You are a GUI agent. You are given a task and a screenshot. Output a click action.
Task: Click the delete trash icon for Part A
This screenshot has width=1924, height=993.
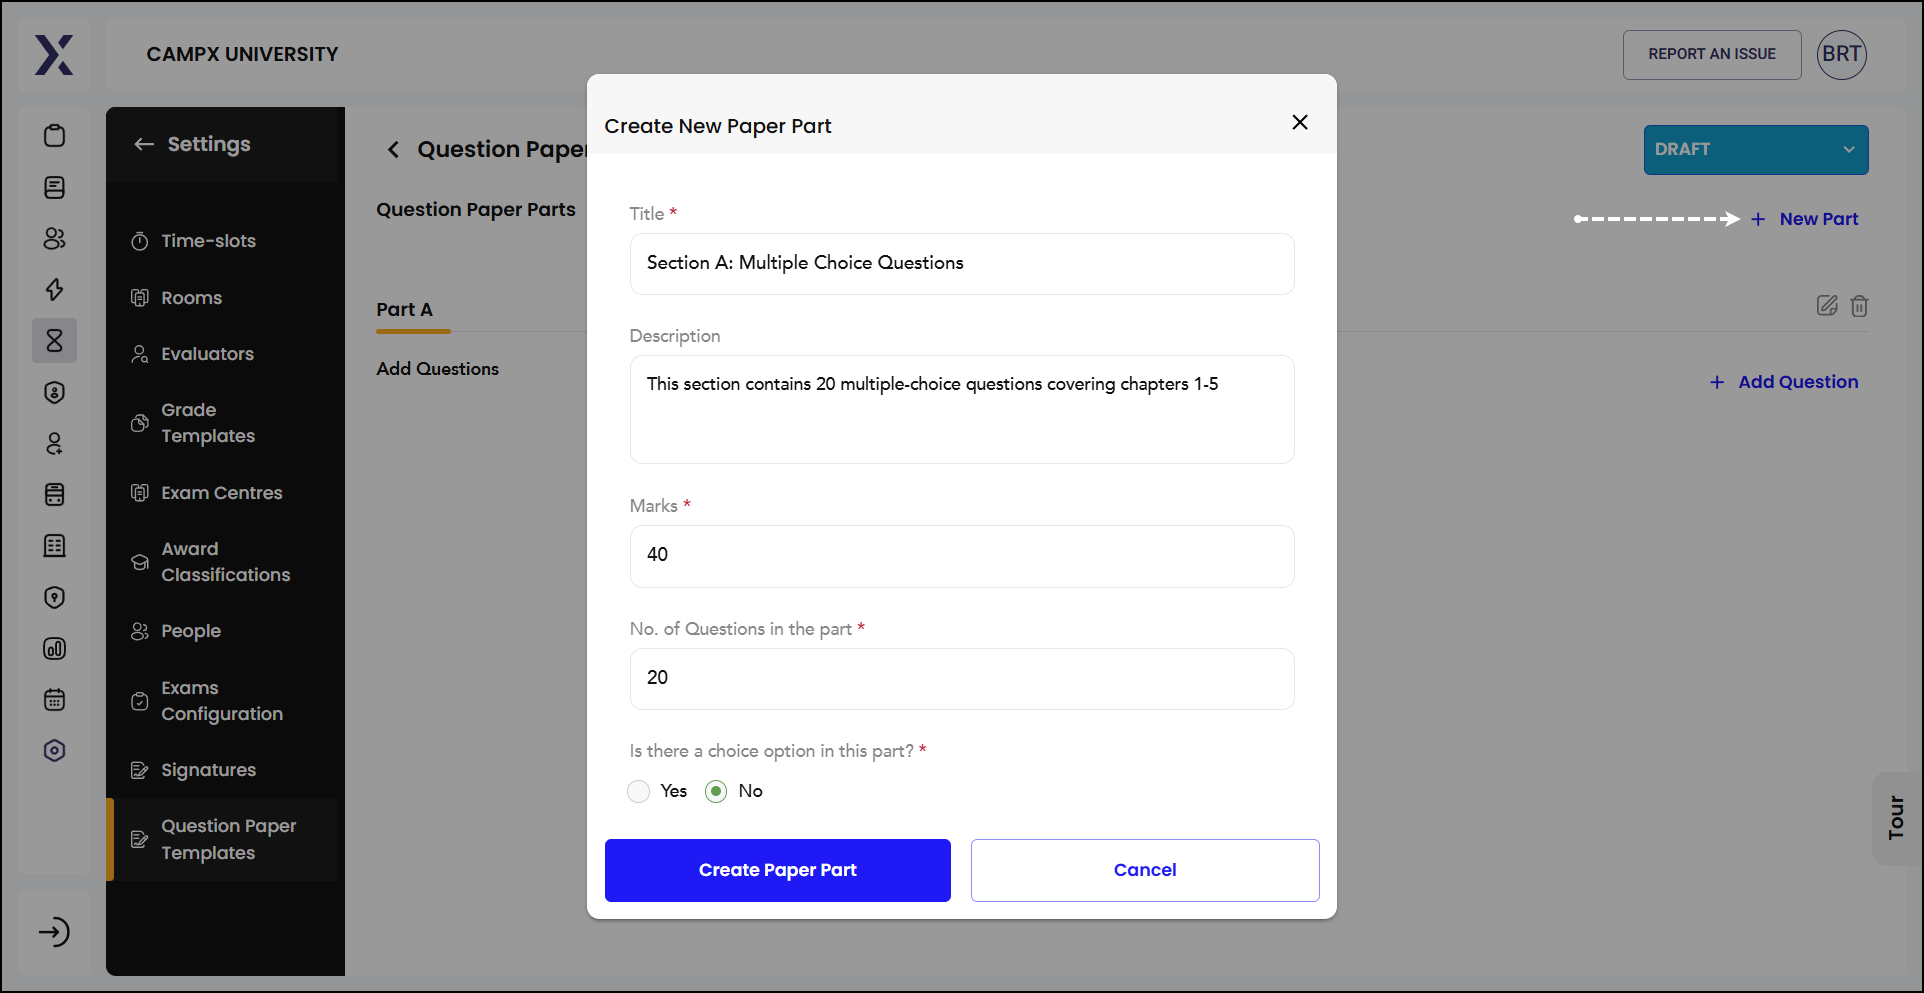coord(1859,306)
